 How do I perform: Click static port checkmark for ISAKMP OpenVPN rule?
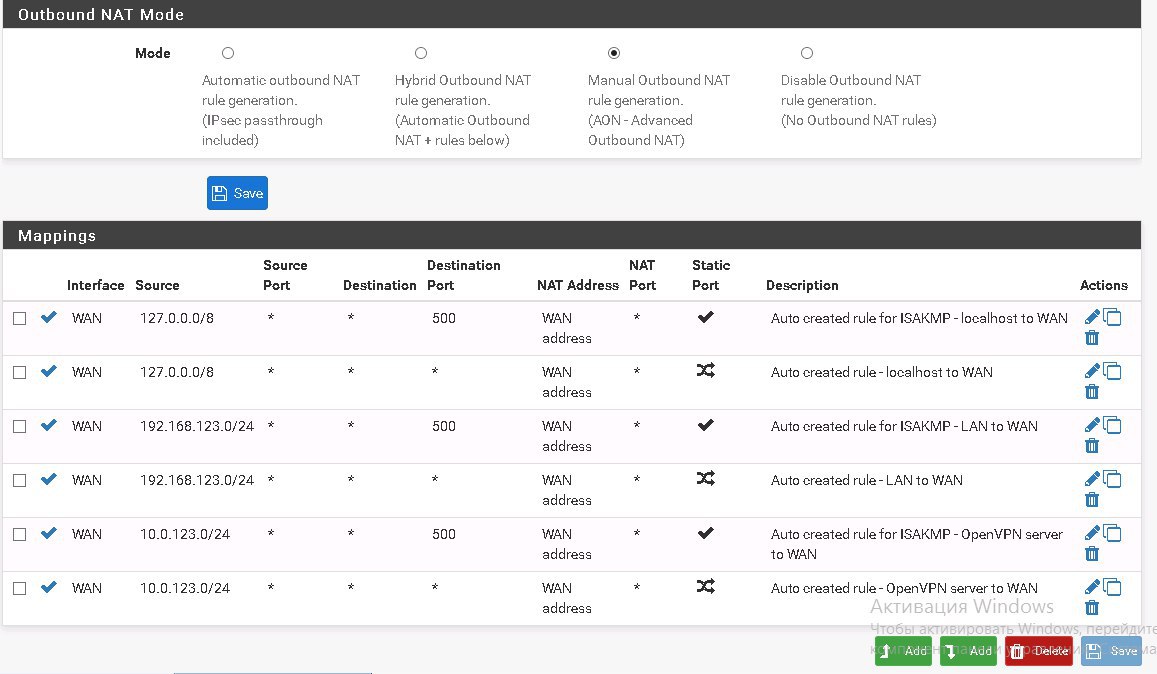pyautogui.click(x=705, y=532)
